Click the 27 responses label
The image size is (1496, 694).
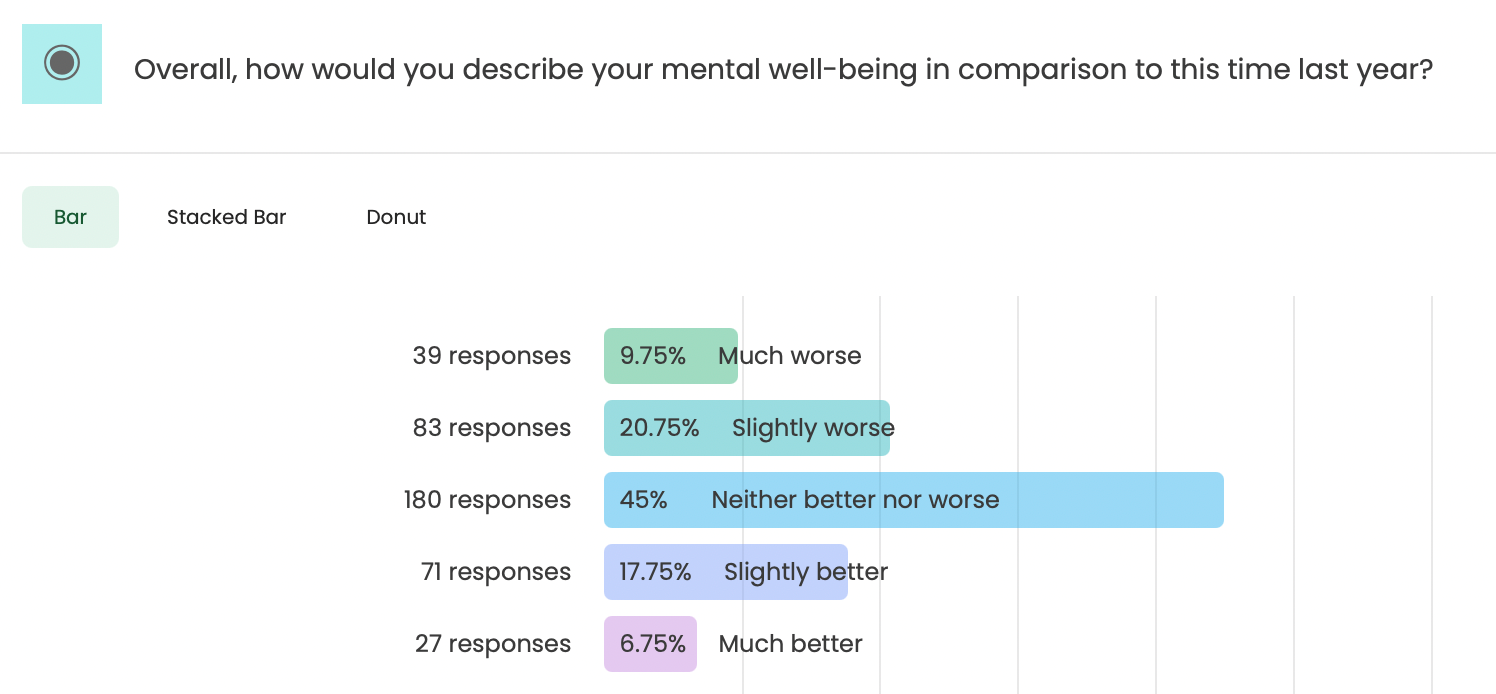point(493,644)
